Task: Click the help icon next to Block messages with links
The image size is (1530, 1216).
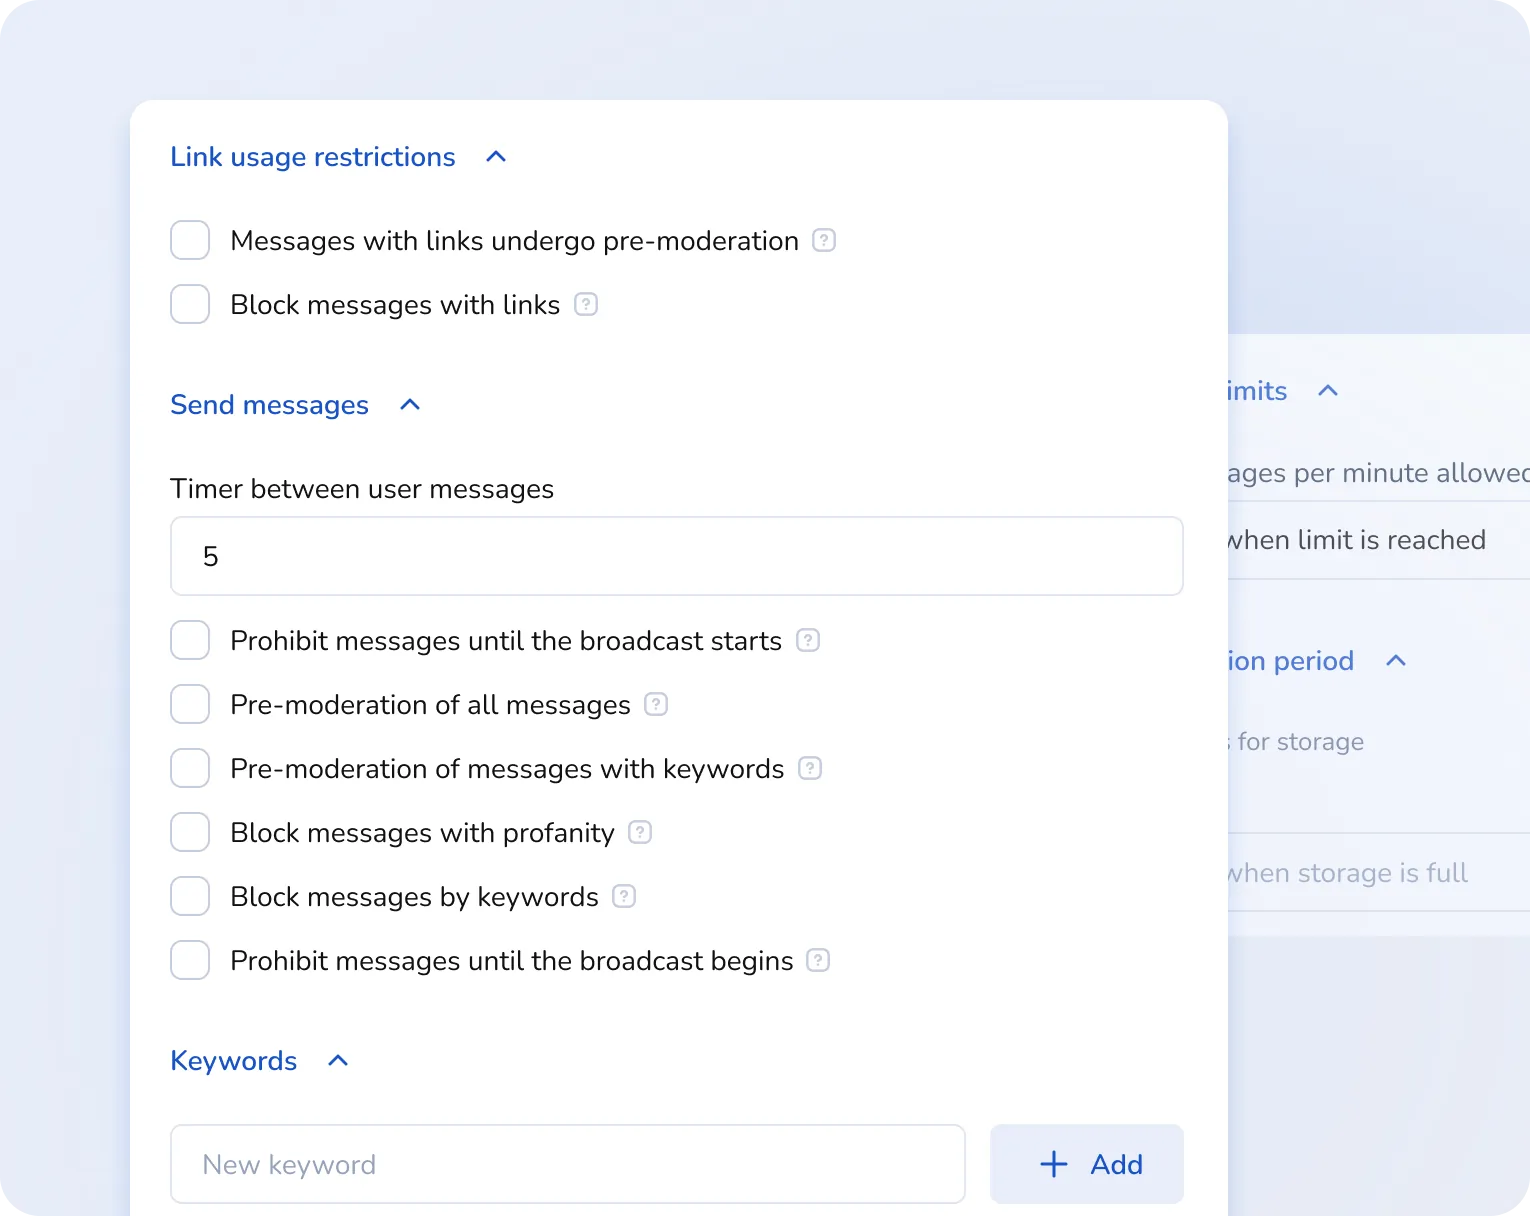Action: pyautogui.click(x=585, y=304)
